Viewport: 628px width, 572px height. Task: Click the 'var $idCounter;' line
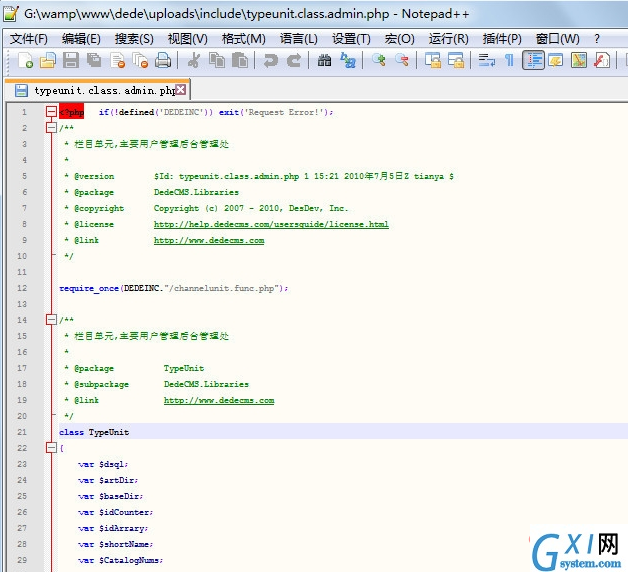click(x=115, y=512)
